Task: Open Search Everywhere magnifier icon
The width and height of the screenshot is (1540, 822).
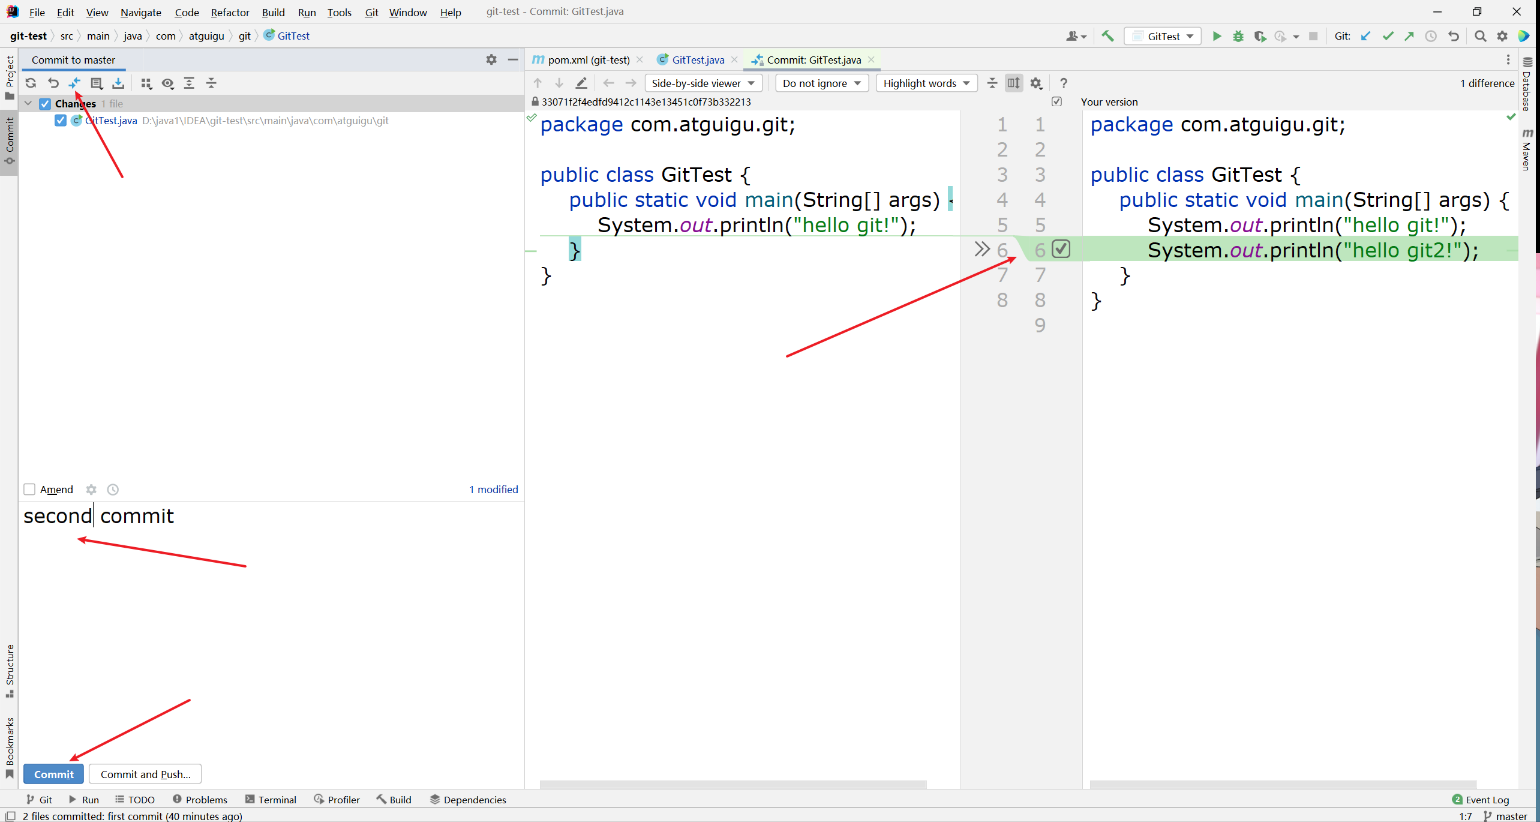Action: (x=1481, y=36)
